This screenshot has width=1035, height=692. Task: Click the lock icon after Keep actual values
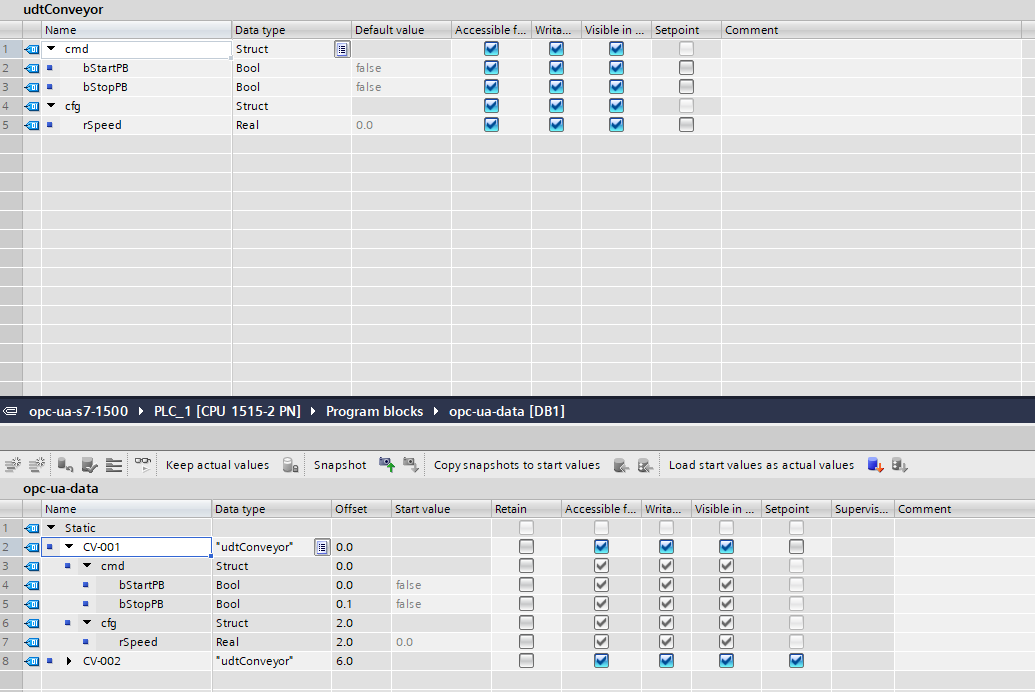coord(290,465)
